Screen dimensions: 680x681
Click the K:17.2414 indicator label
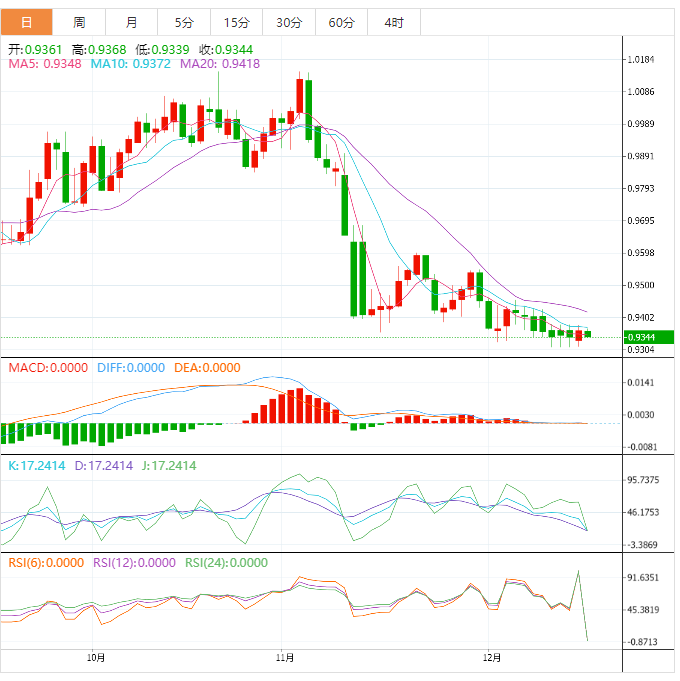click(34, 466)
